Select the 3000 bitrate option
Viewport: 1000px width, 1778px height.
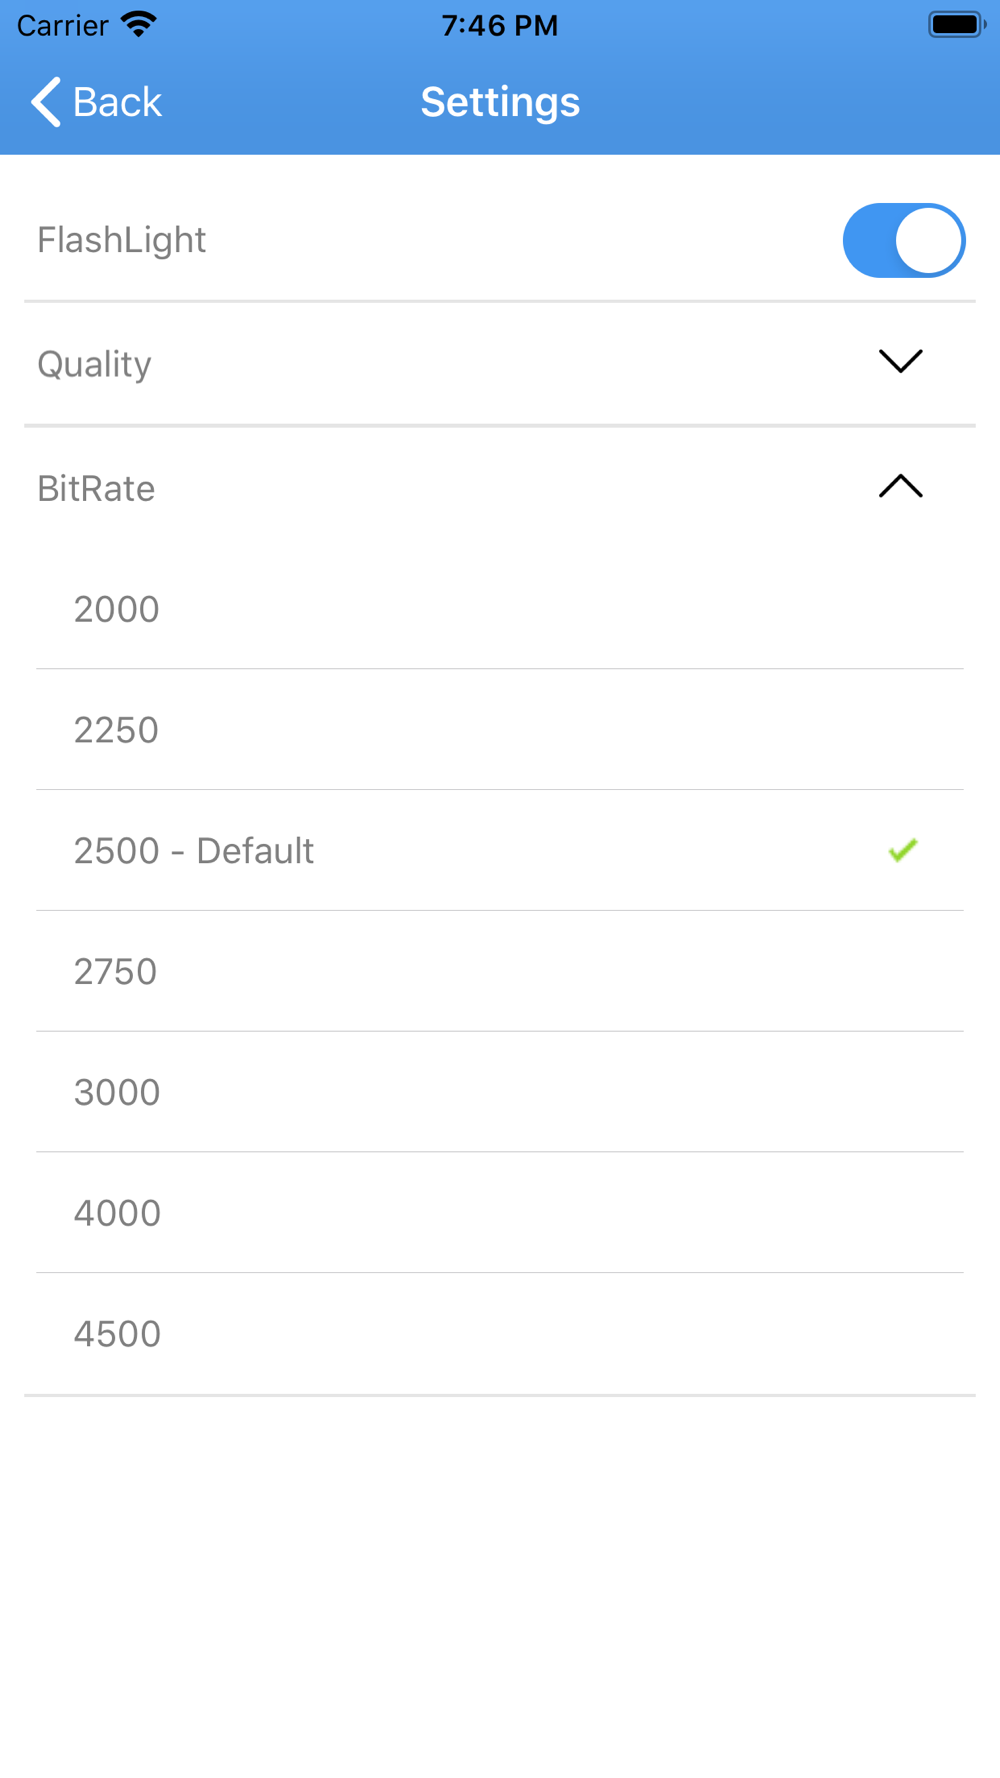pos(500,1092)
